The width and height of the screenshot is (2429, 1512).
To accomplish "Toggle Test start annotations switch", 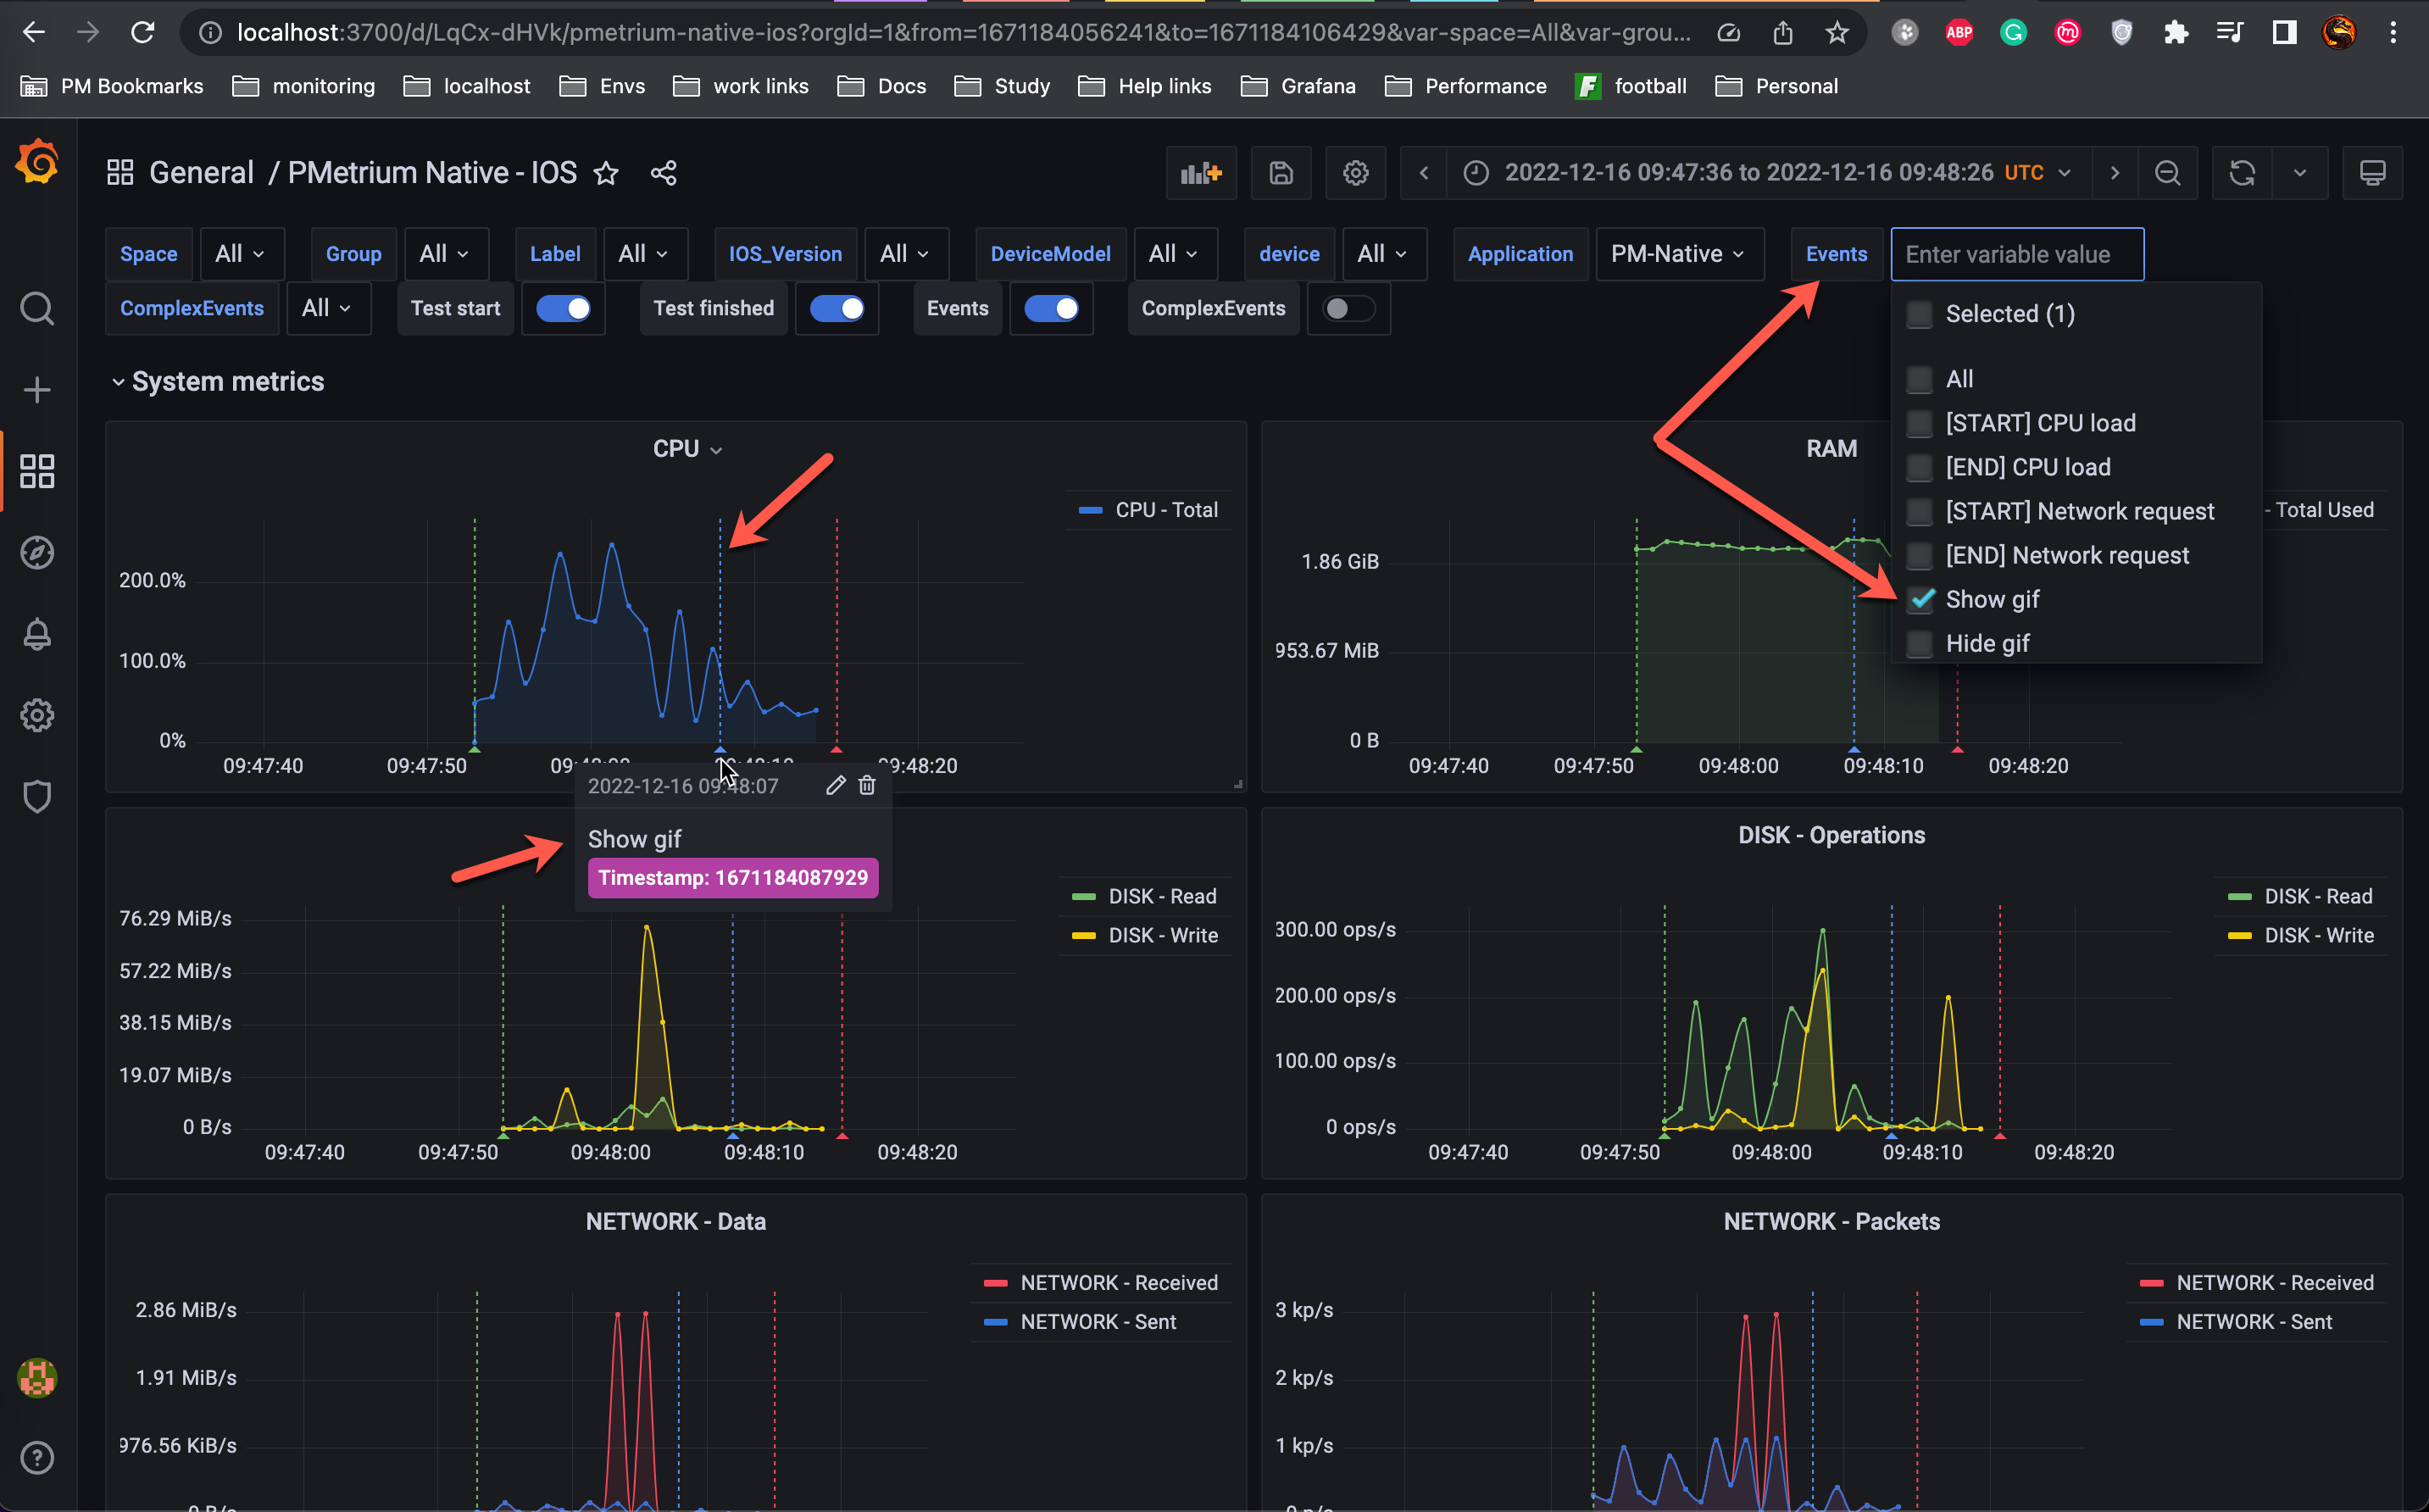I will [564, 309].
